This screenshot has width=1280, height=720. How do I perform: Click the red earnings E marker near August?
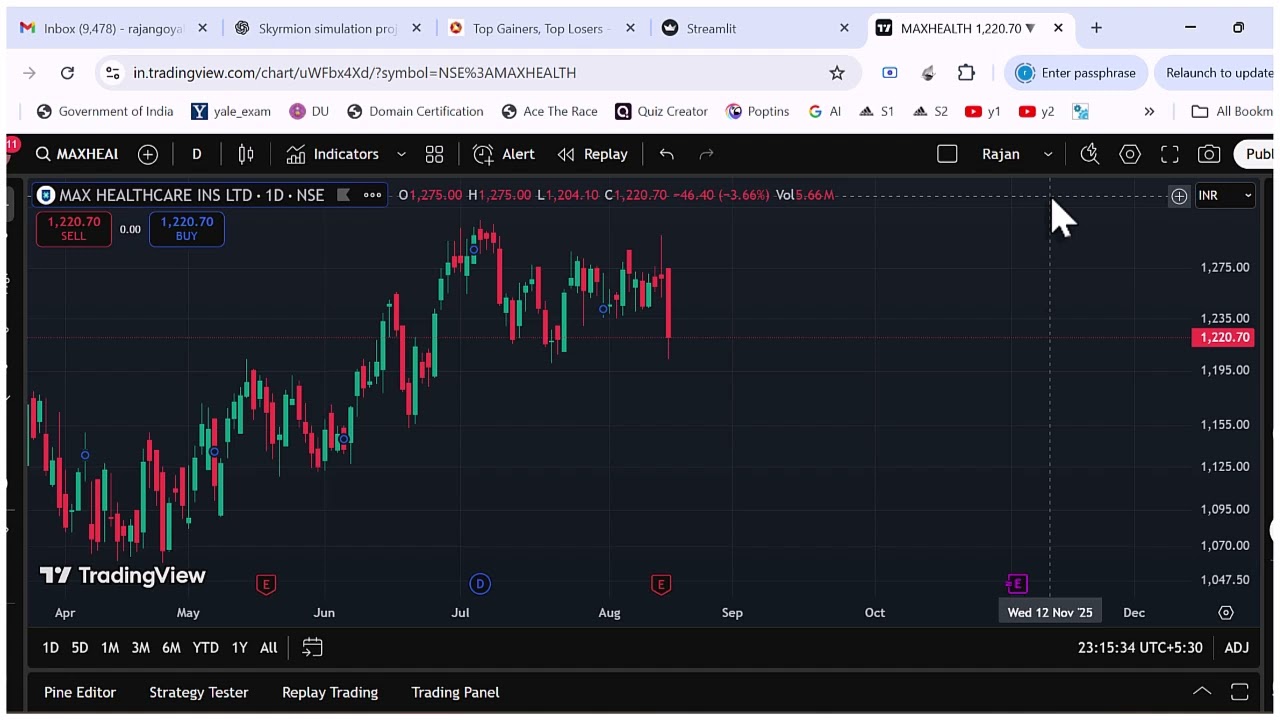[x=660, y=584]
